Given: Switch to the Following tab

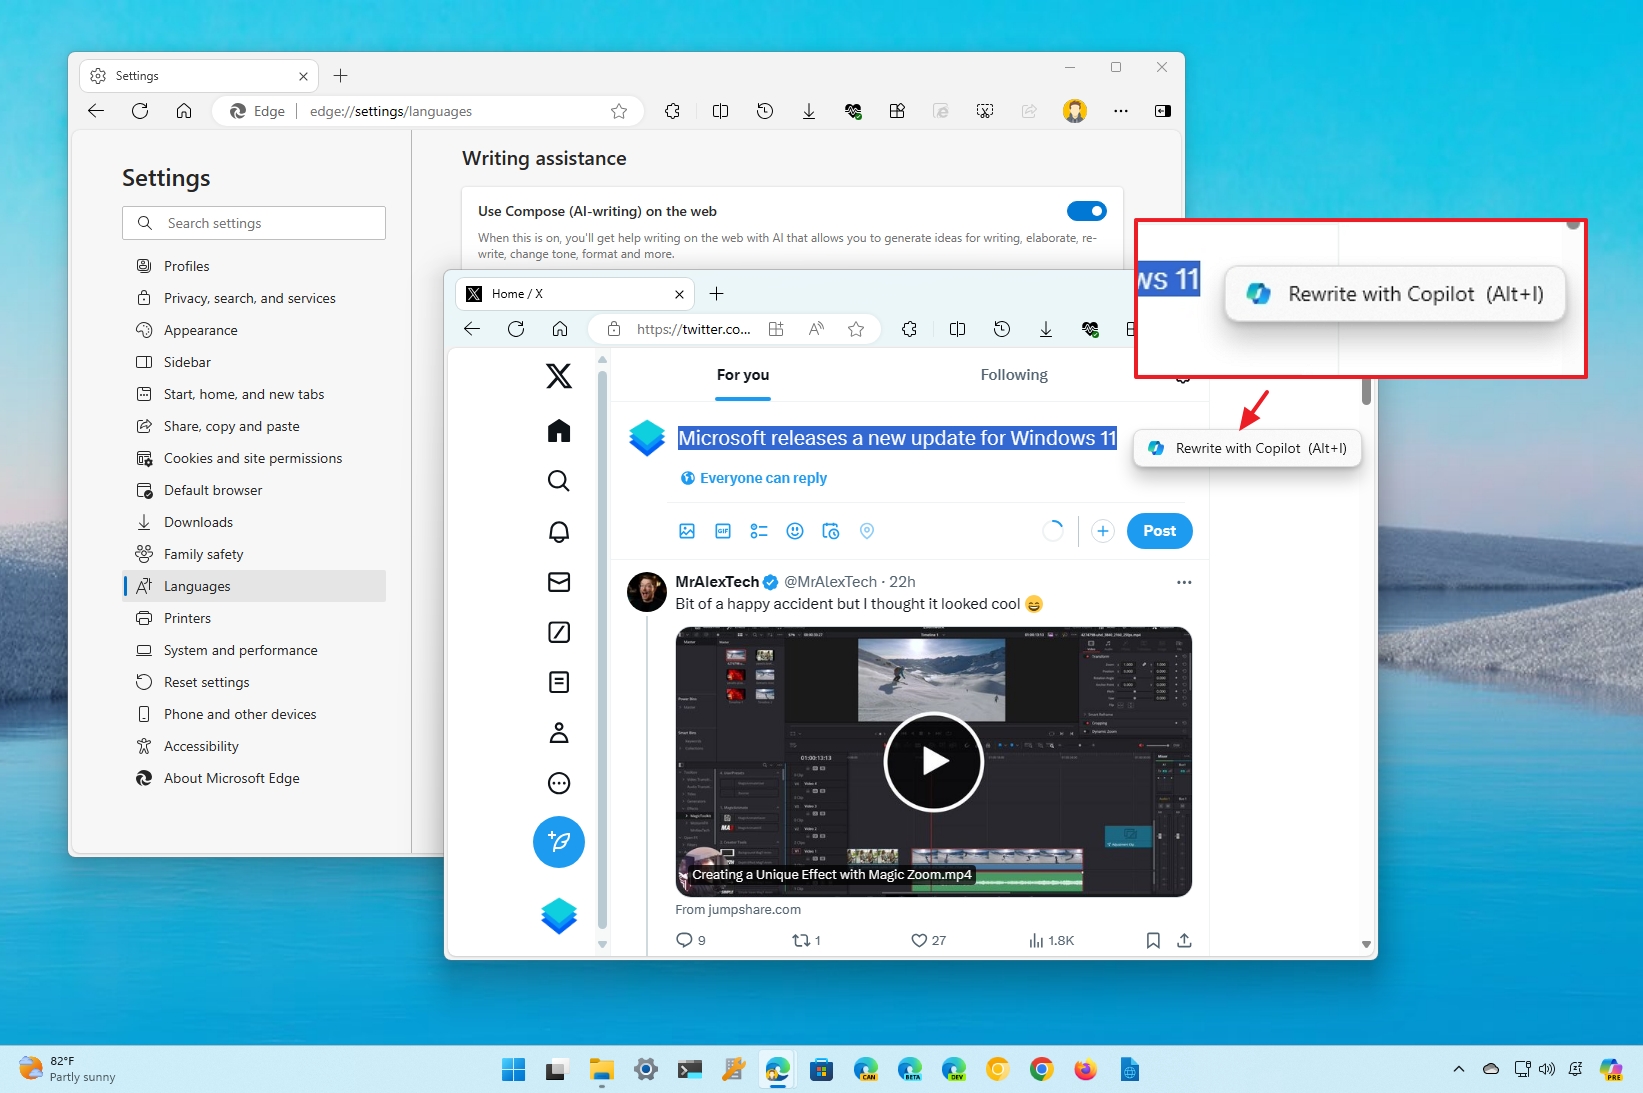Looking at the screenshot, I should [x=1013, y=375].
